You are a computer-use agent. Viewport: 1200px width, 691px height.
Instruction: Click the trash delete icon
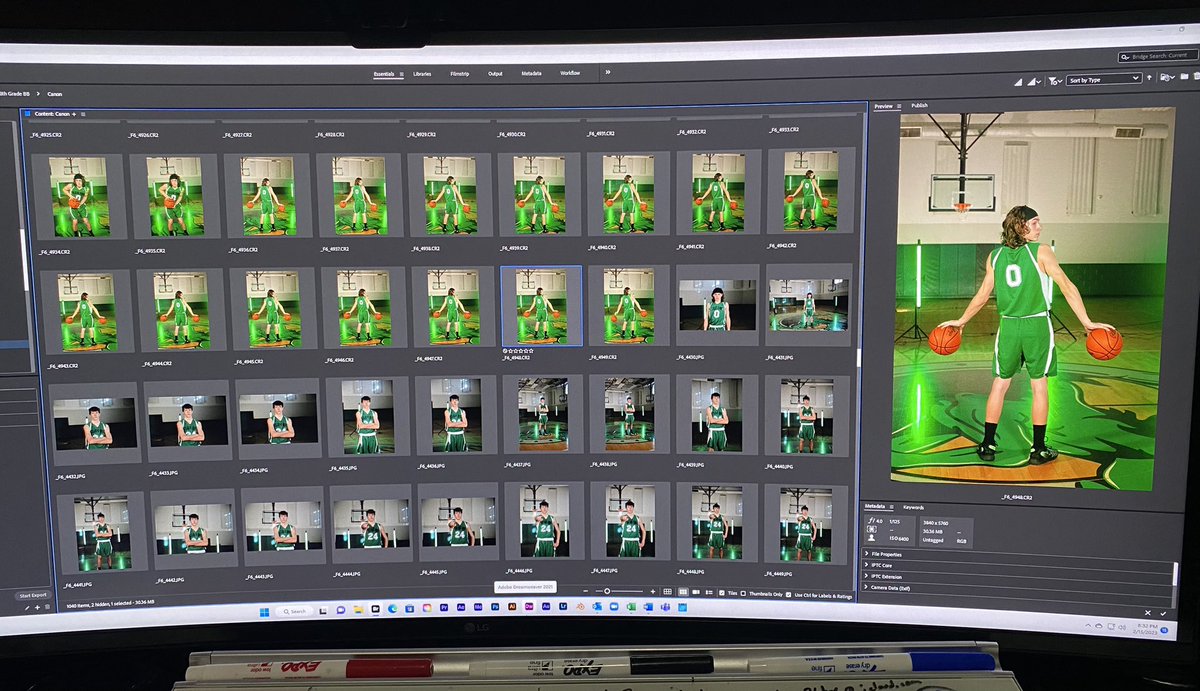1196,76
